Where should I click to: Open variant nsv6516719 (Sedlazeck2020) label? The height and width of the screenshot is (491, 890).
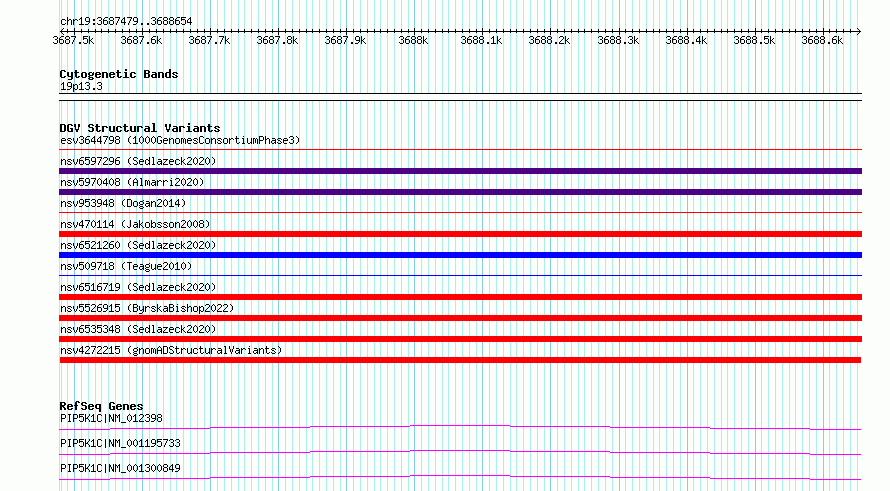[138, 287]
